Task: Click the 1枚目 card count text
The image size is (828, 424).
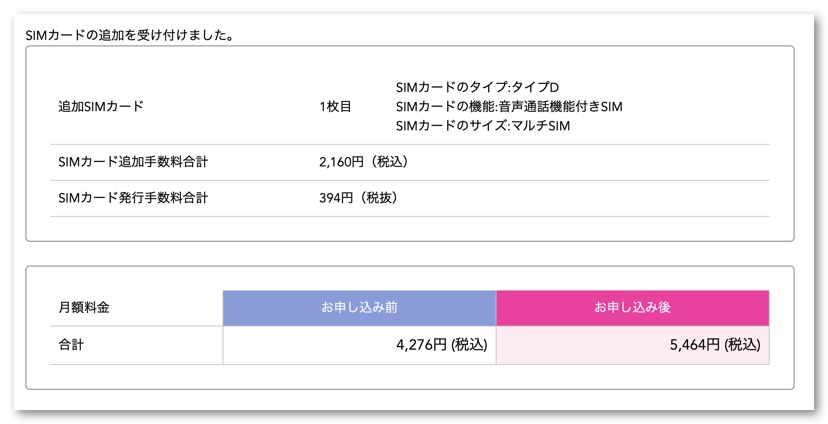Action: tap(335, 106)
